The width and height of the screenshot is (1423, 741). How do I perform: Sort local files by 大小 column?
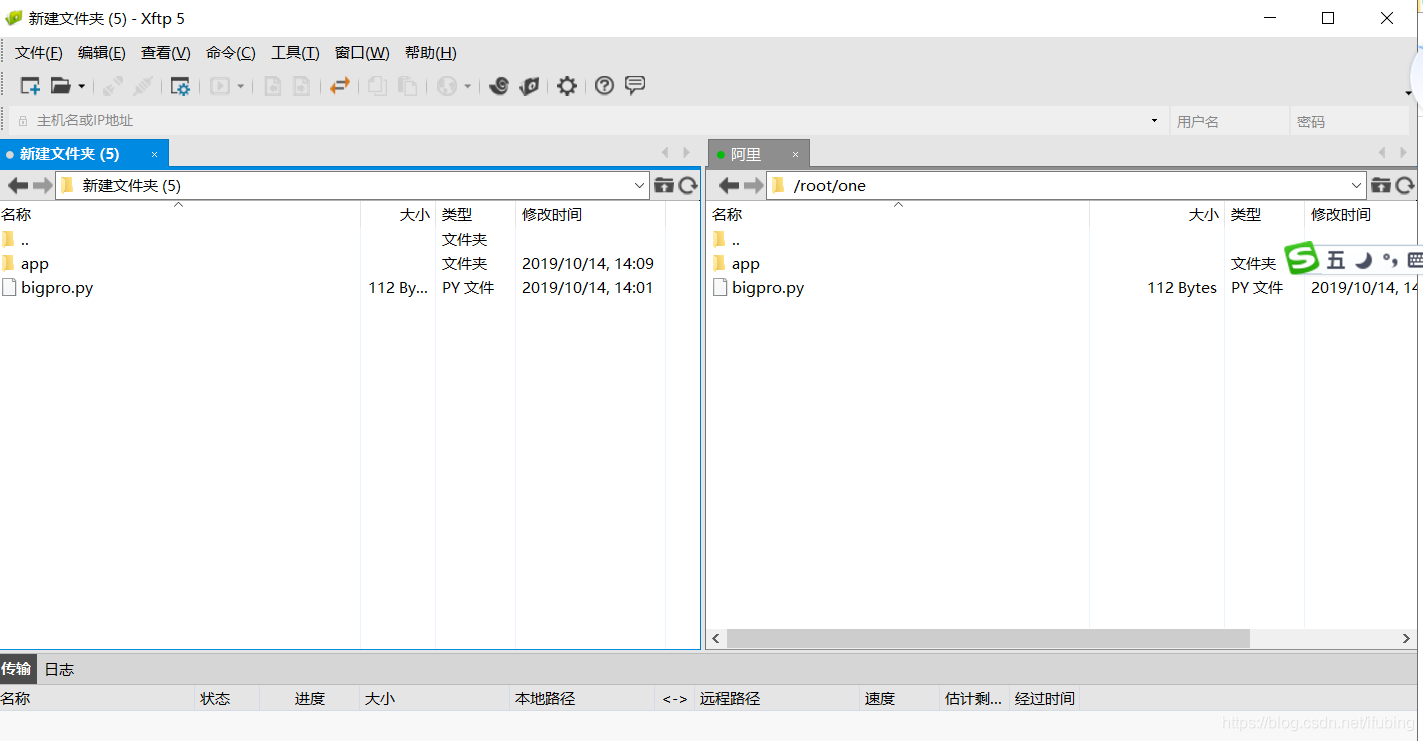[398, 214]
